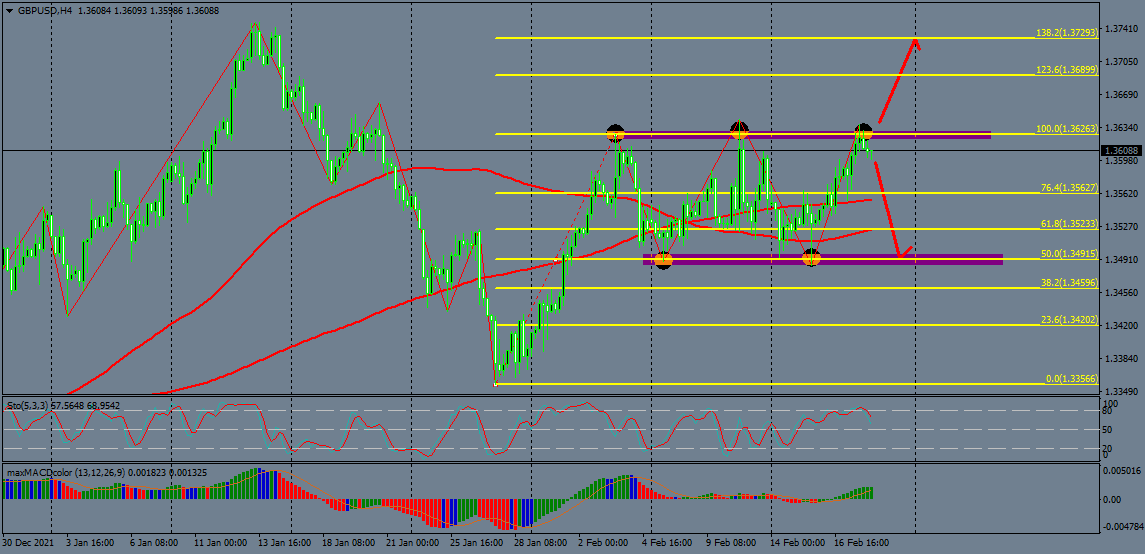Click the second circle marker on the support zone
Viewport: 1145px width, 554px height.
pos(811,259)
